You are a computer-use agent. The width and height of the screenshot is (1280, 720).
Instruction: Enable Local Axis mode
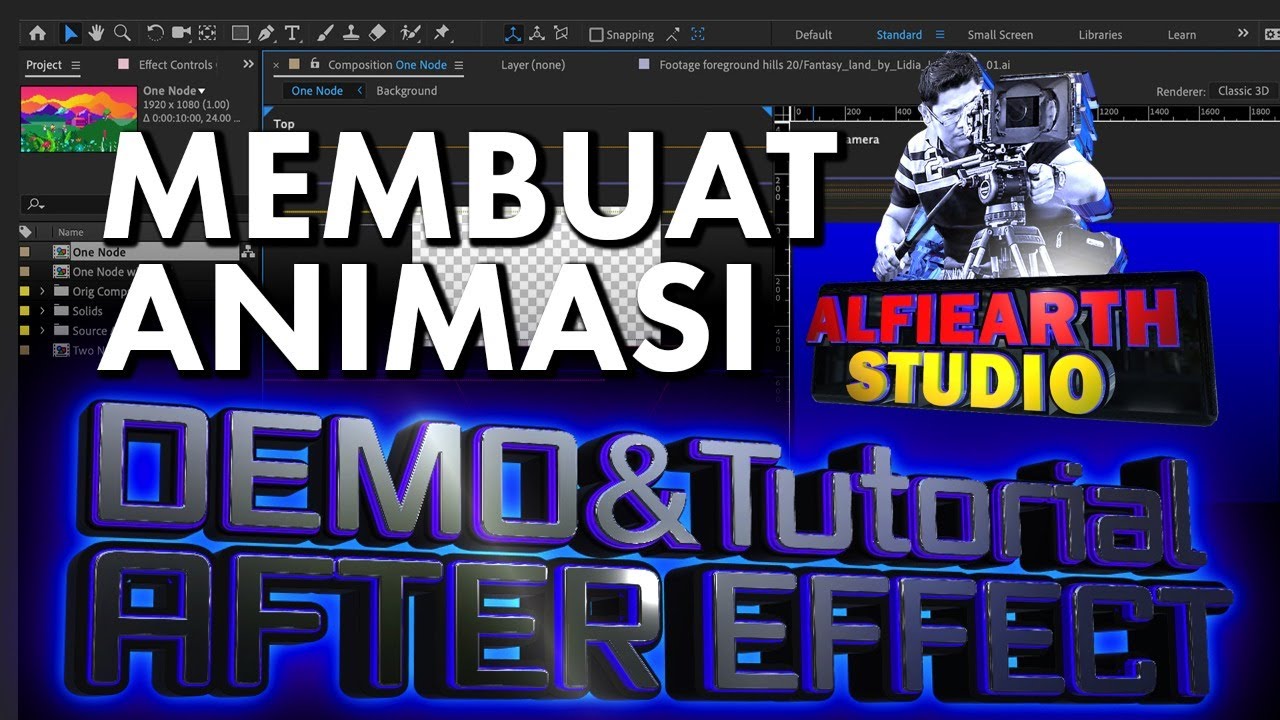[513, 34]
